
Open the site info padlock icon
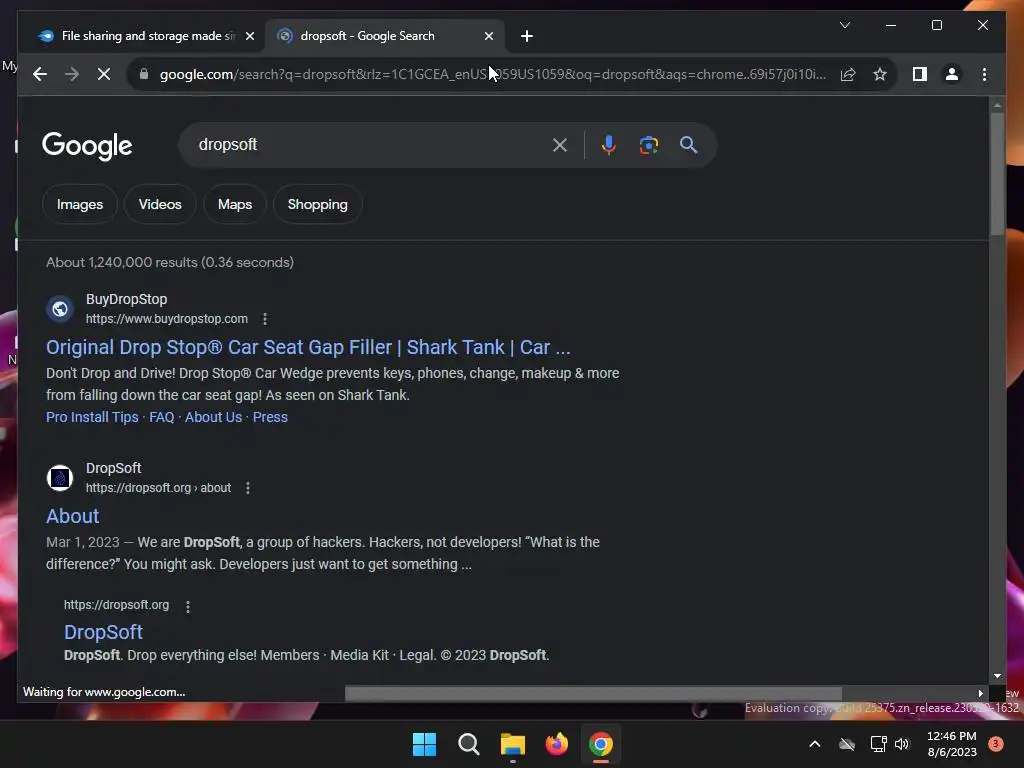click(144, 74)
